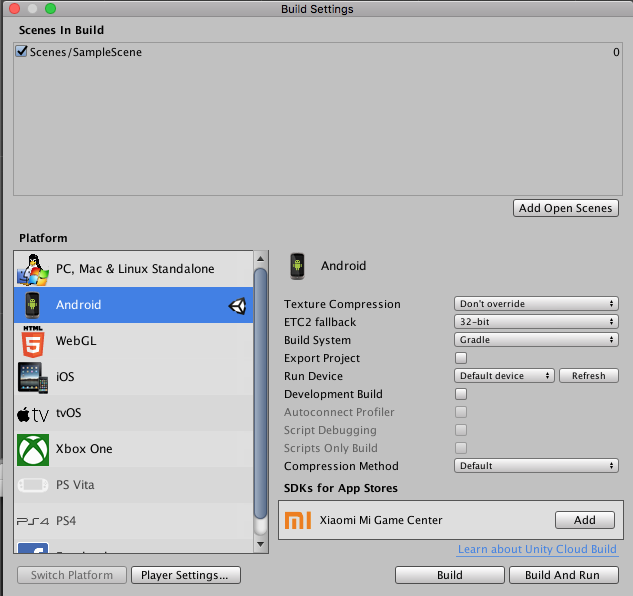The height and width of the screenshot is (596, 633).
Task: Click the platform list scrollbar thumb
Action: [x=260, y=393]
